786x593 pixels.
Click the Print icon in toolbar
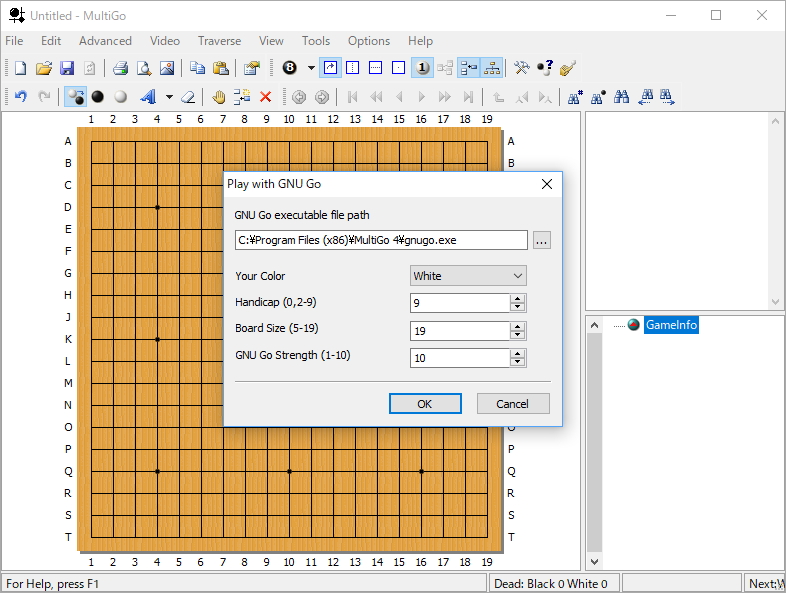pyautogui.click(x=120, y=68)
